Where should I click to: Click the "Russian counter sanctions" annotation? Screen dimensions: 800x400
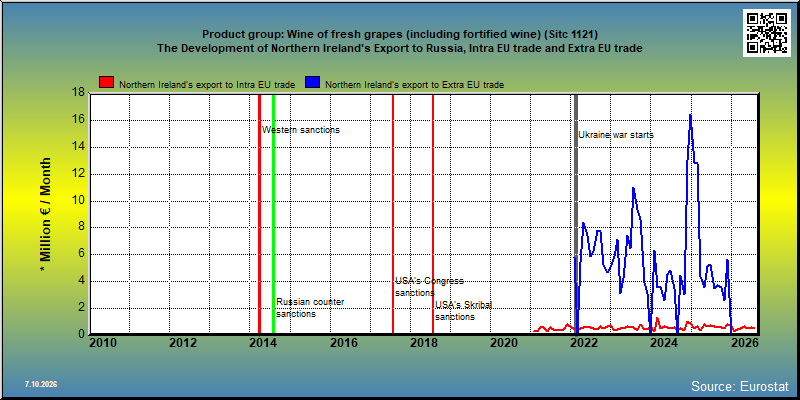coord(310,308)
